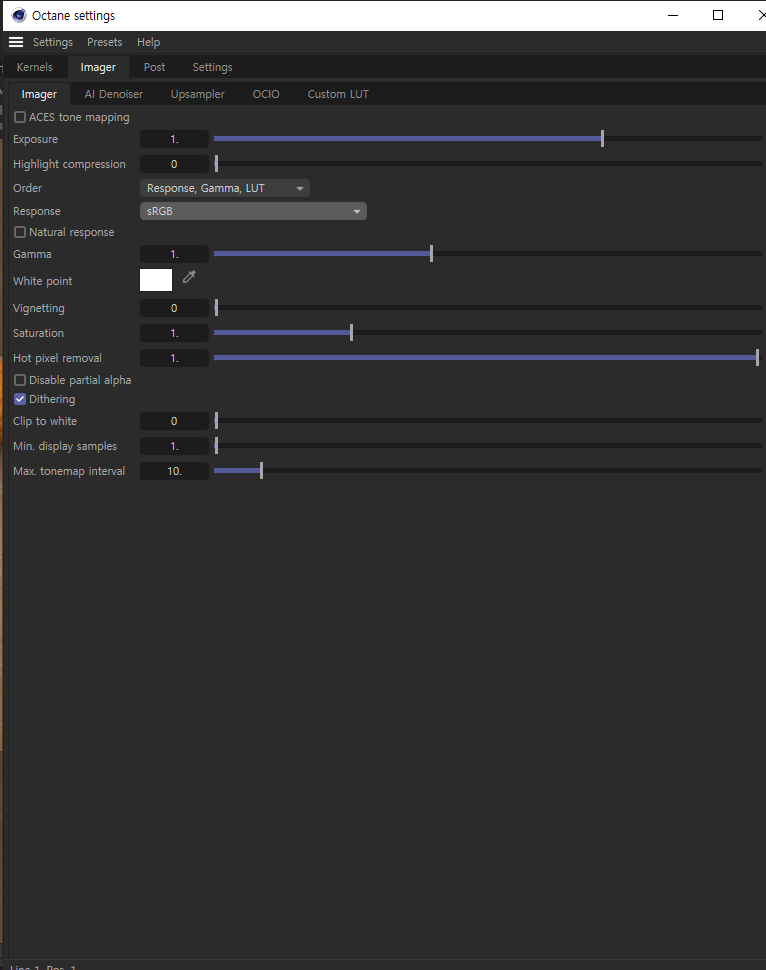This screenshot has height=970, width=766.
Task: Expand the Response sRGB dropdown
Action: pyautogui.click(x=253, y=211)
